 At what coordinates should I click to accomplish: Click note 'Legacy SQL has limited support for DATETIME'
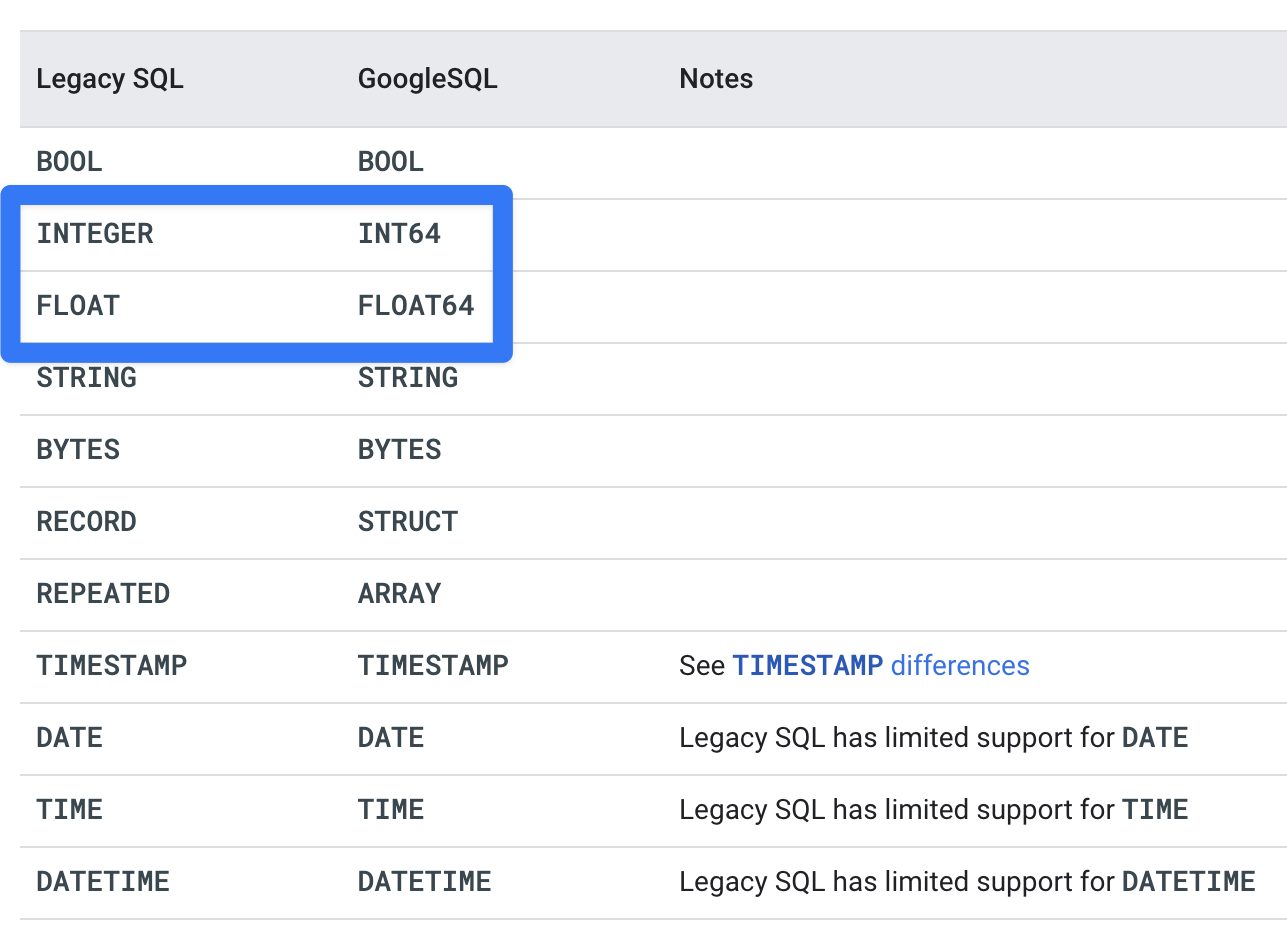pos(967,882)
